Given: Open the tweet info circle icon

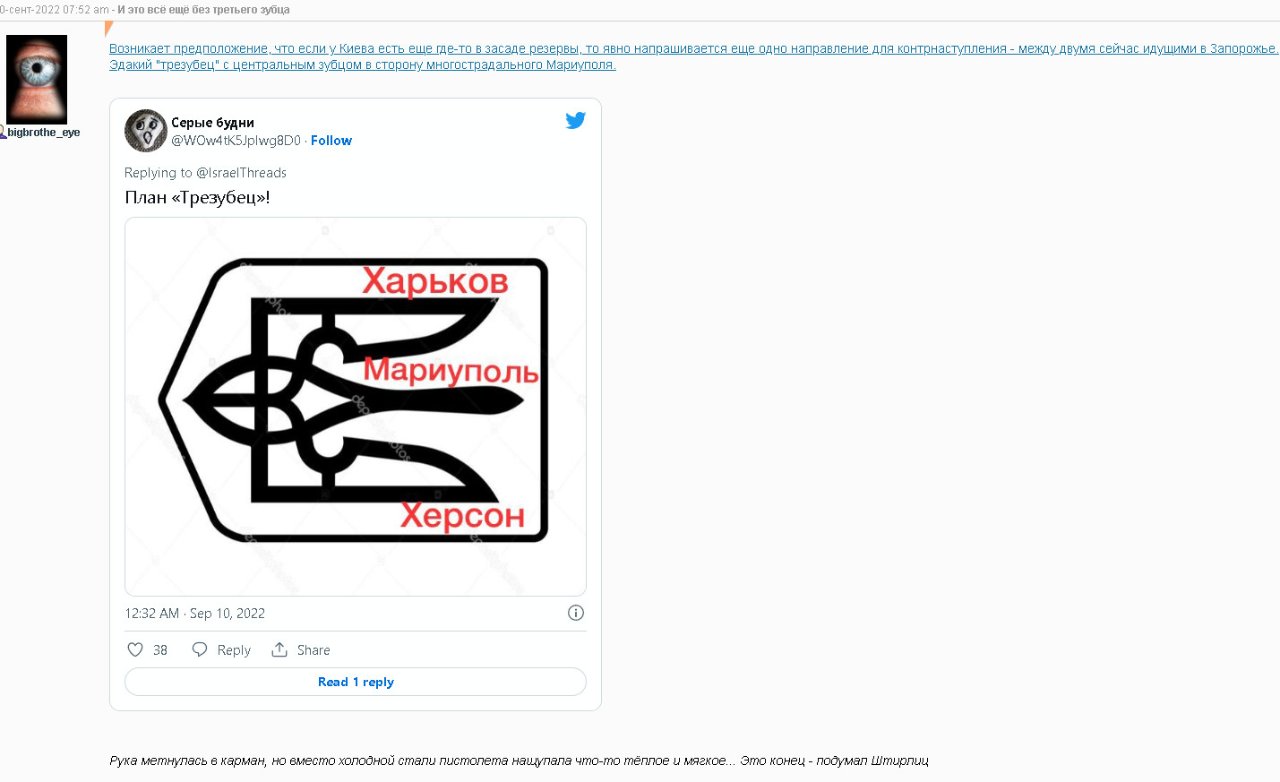Looking at the screenshot, I should point(576,613).
